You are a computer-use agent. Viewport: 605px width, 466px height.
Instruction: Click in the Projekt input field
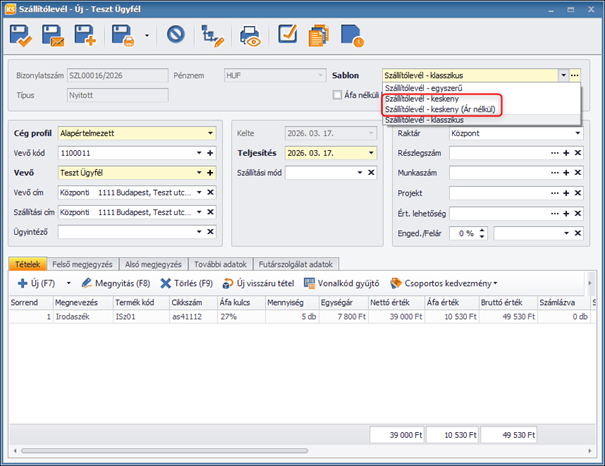pyautogui.click(x=499, y=193)
